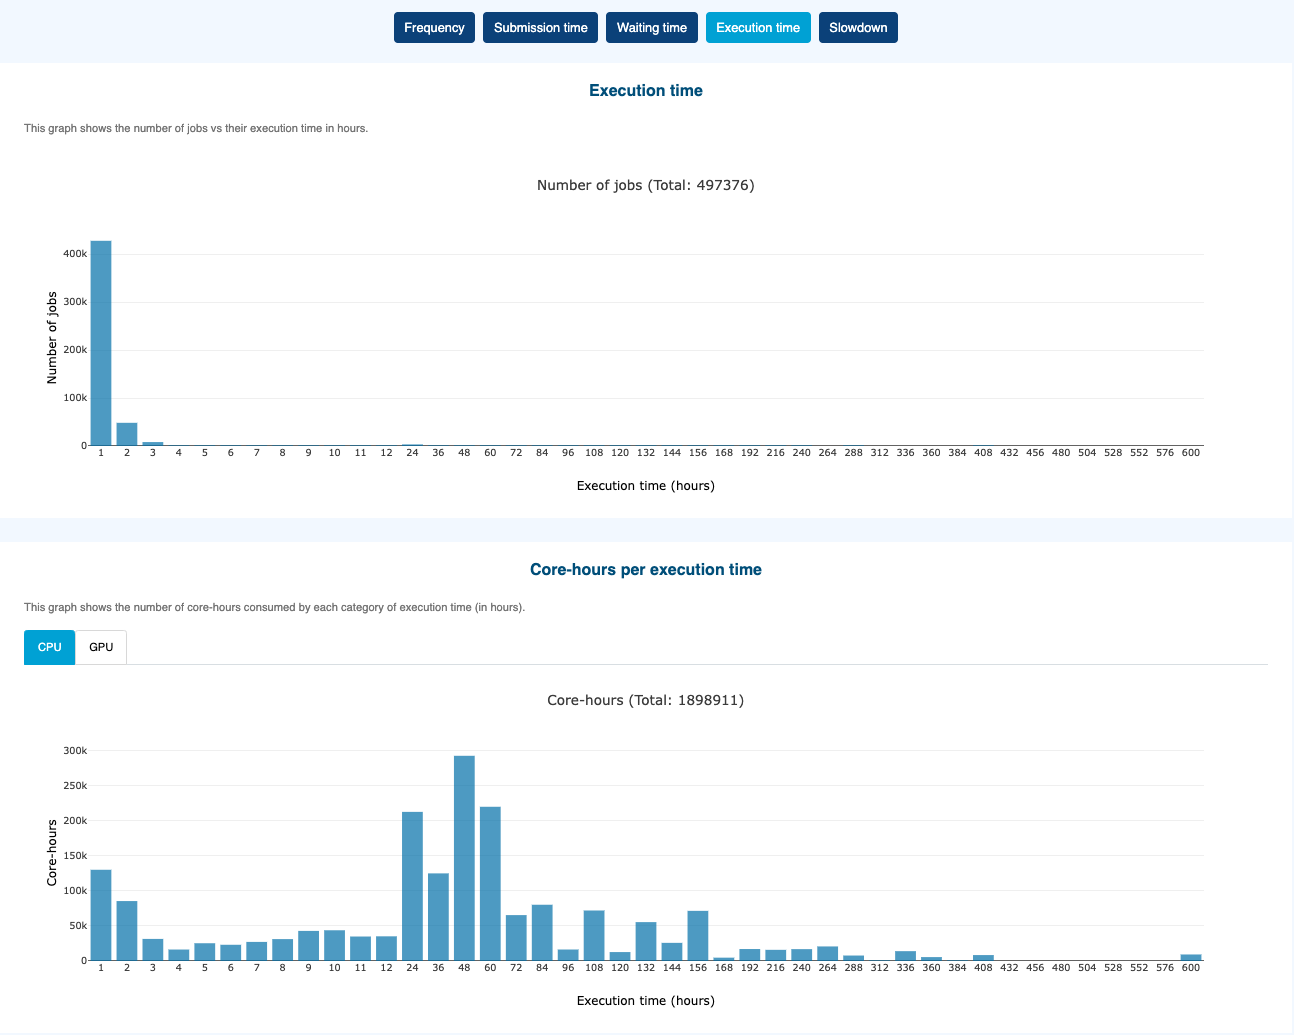Screen dimensions: 1294x1035
Task: Click the 156-hour bar in core-hours chart
Action: 698,935
